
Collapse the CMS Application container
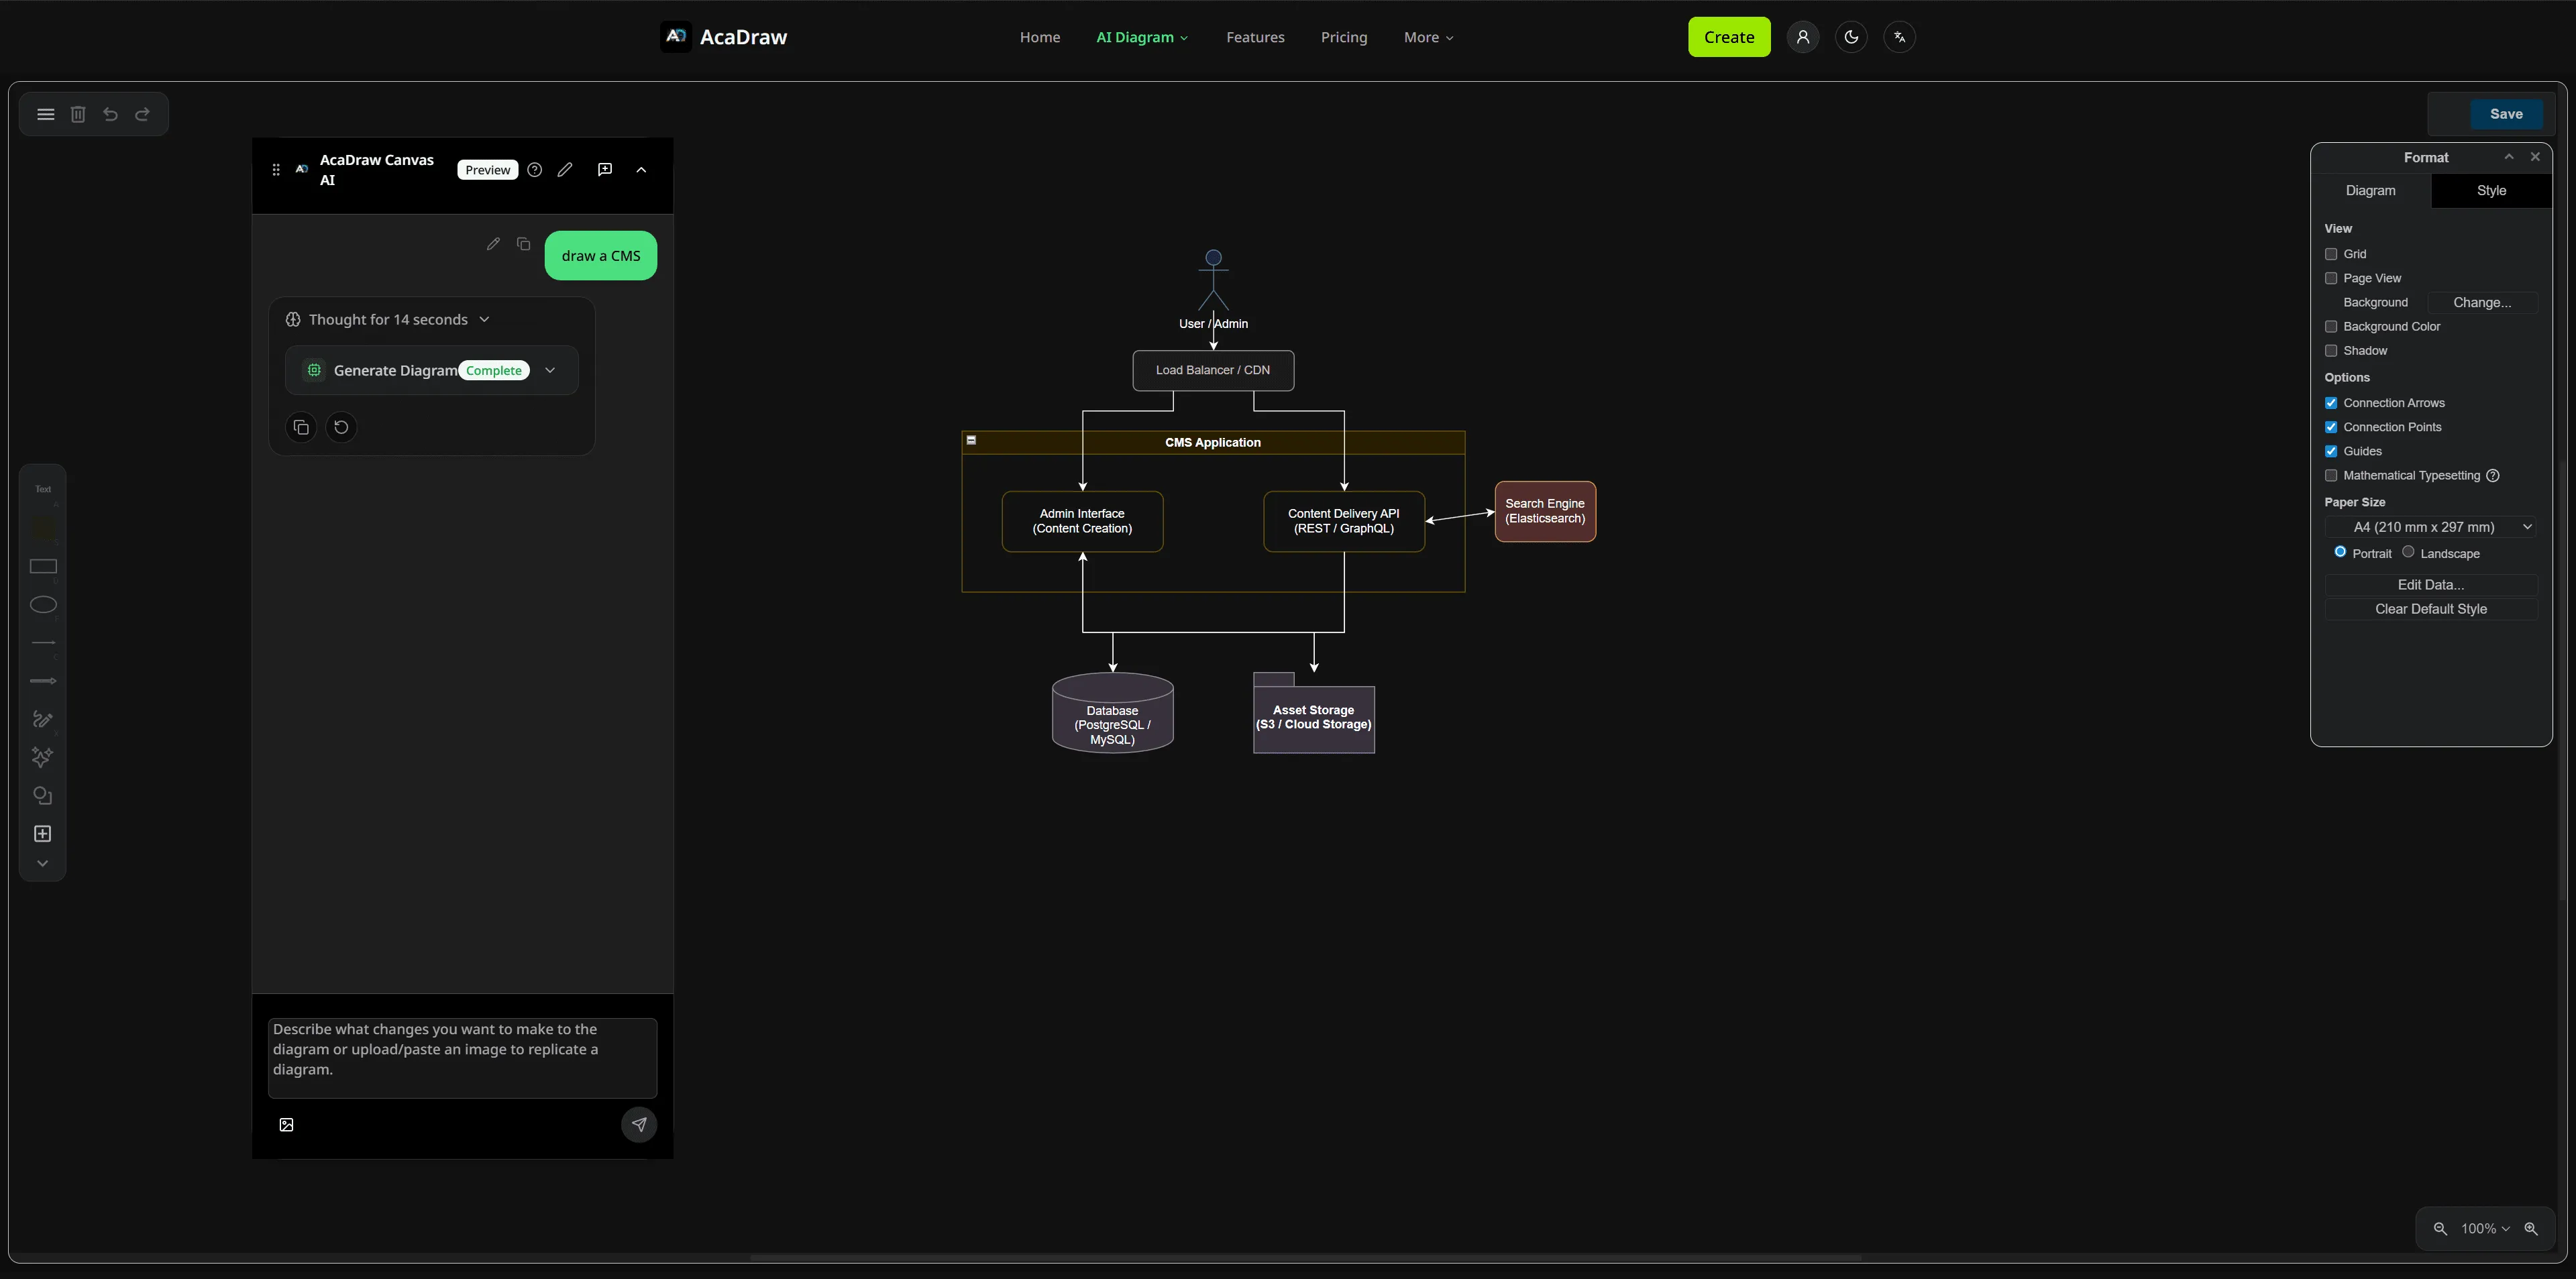click(x=971, y=440)
